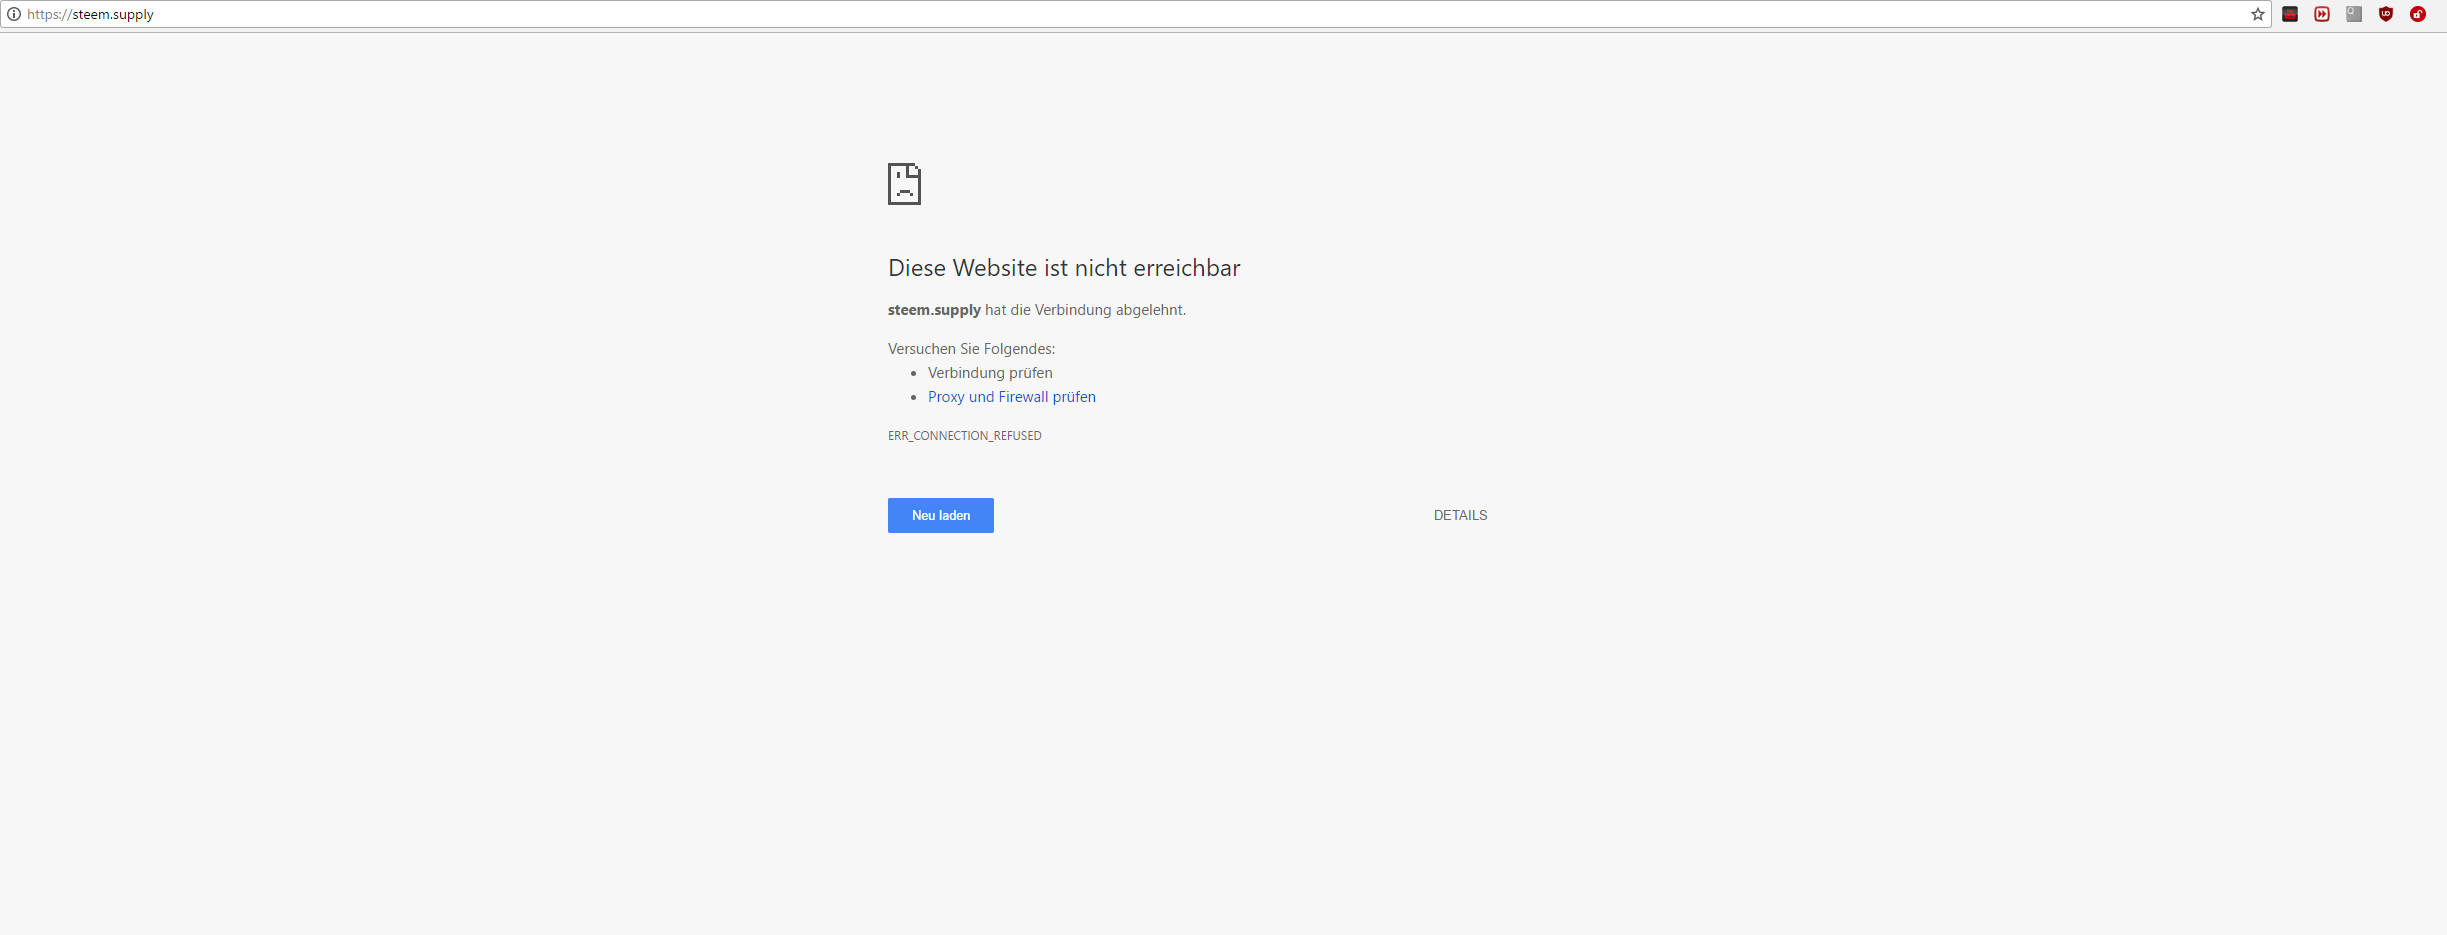This screenshot has width=2447, height=935.
Task: Bookmark this page with the star icon
Action: pos(2258,14)
